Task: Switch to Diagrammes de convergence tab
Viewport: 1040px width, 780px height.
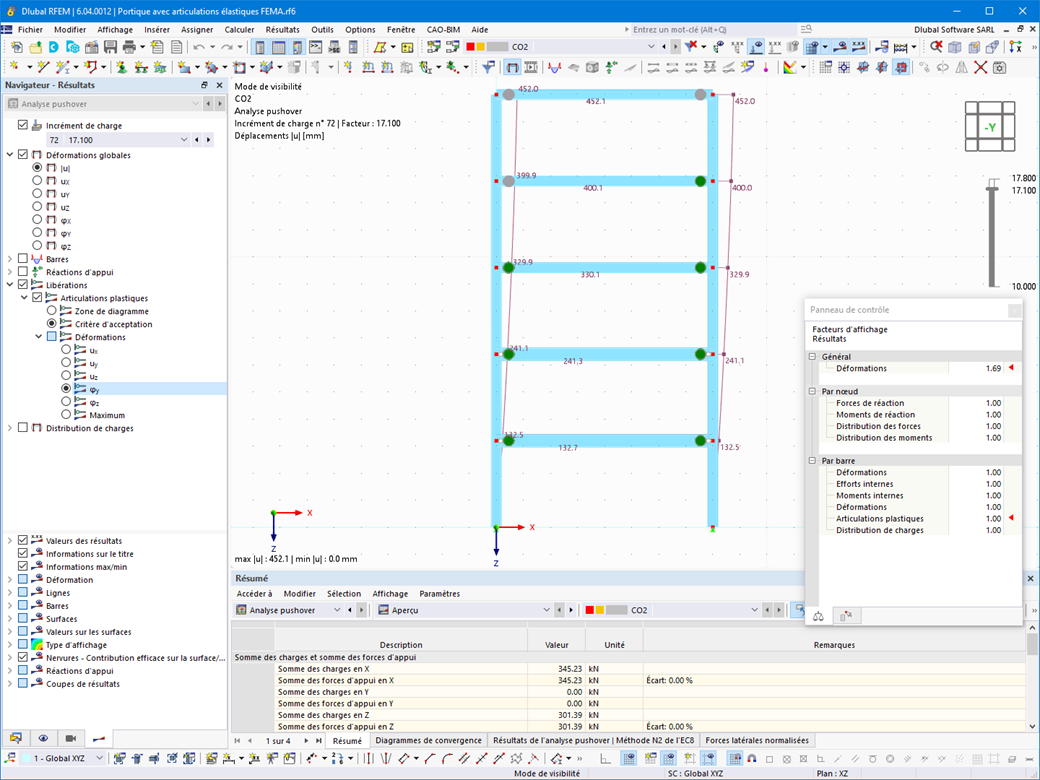Action: [428, 740]
